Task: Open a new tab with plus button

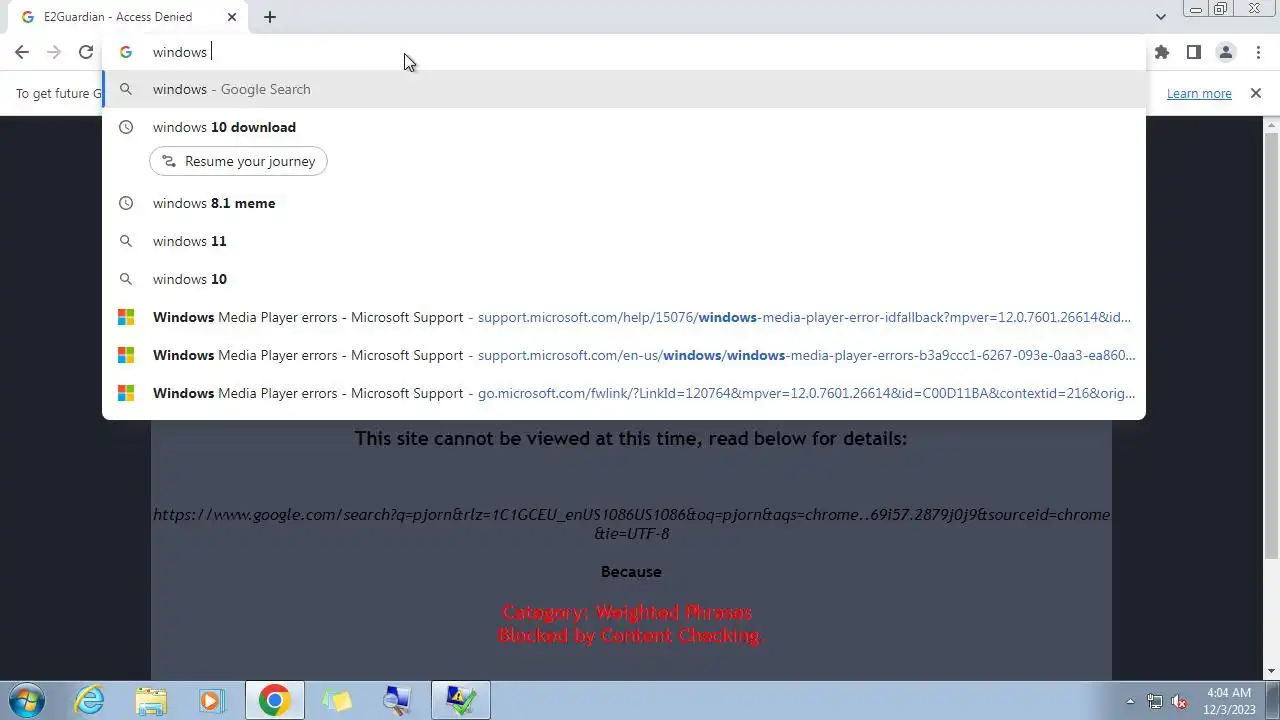Action: (x=270, y=17)
